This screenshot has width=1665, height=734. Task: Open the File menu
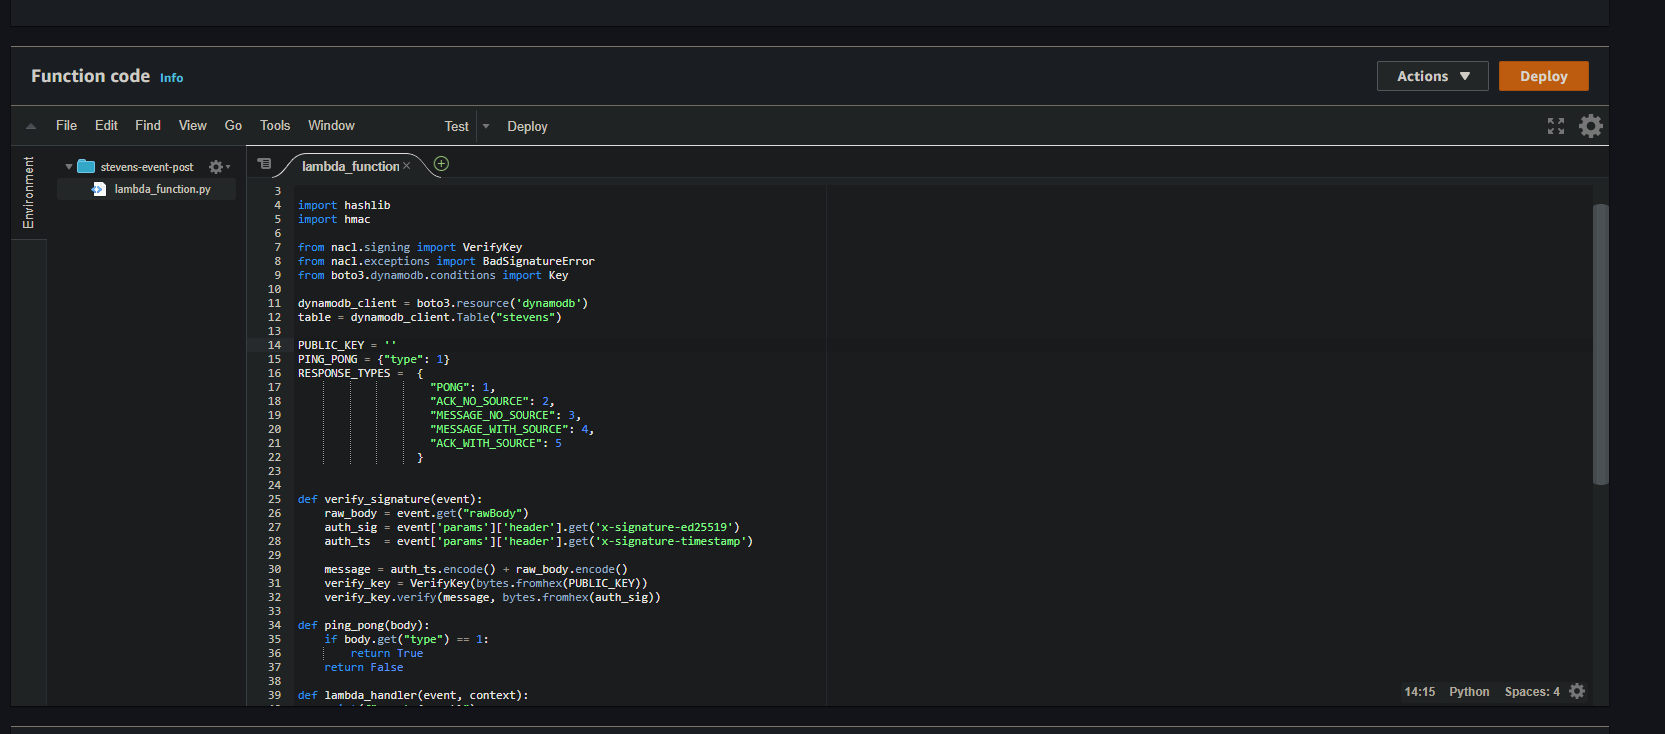point(67,125)
